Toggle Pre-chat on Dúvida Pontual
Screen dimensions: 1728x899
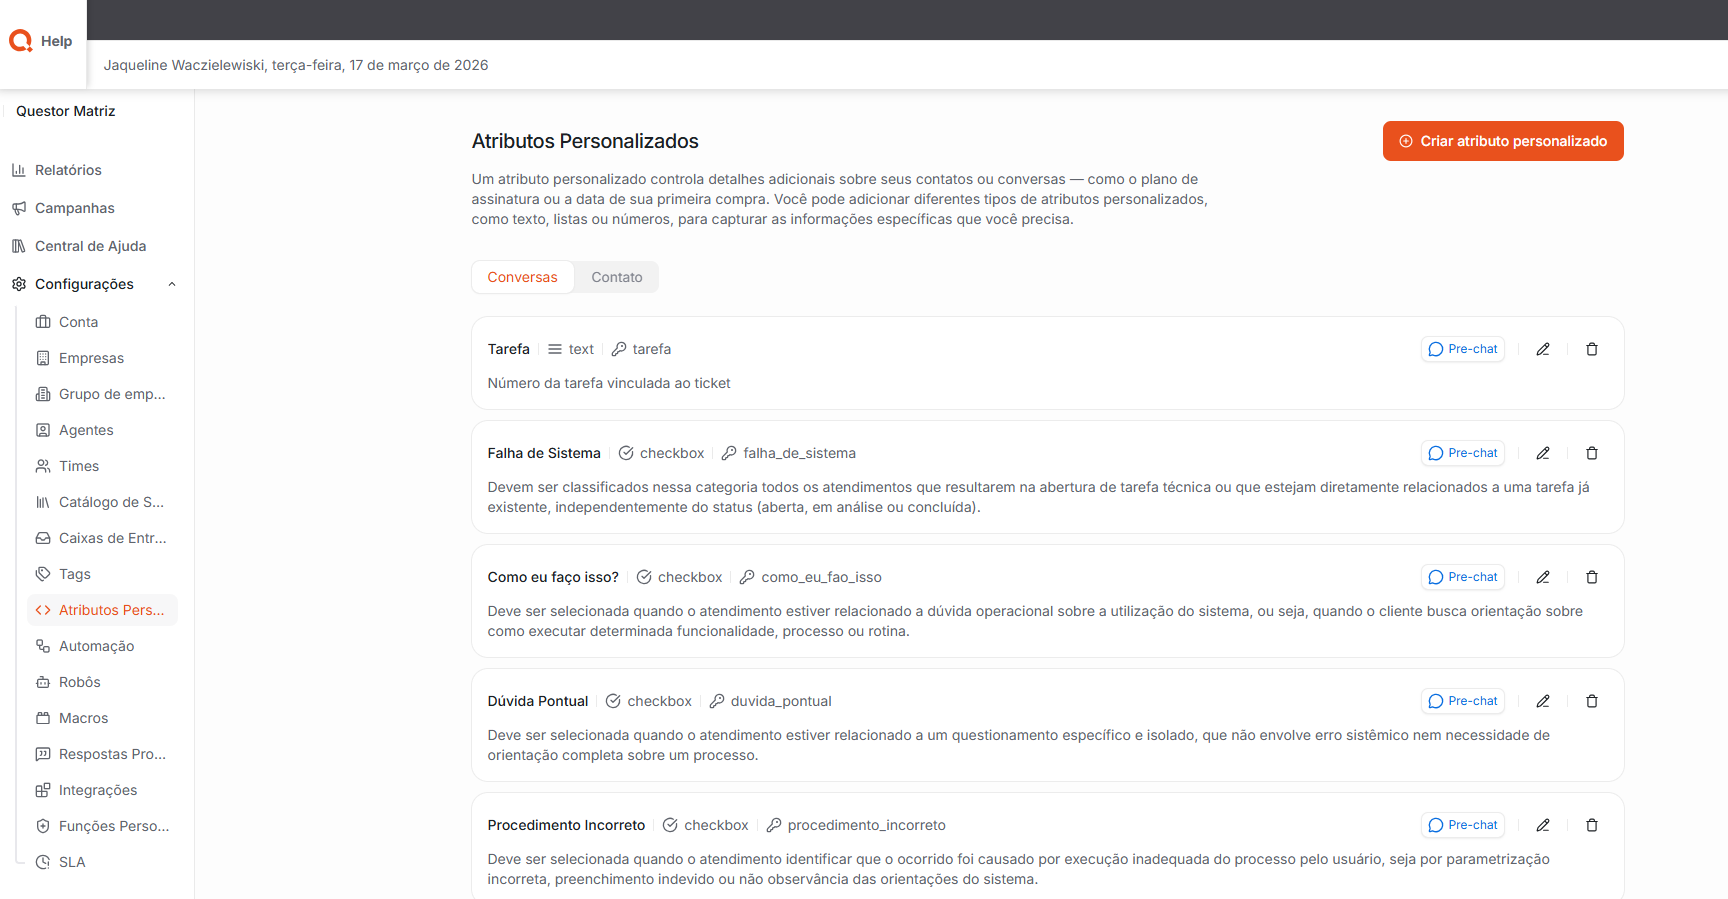point(1462,701)
